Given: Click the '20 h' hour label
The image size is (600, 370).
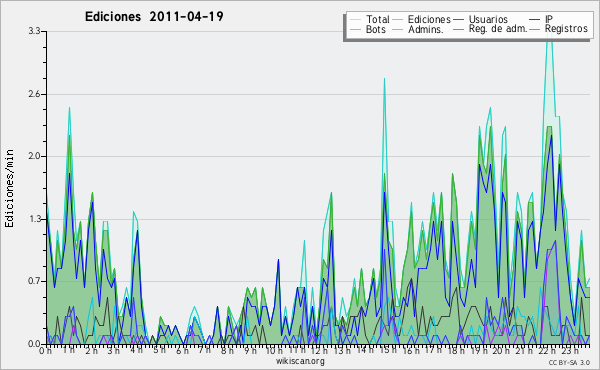Looking at the screenshot, I should (x=501, y=351).
